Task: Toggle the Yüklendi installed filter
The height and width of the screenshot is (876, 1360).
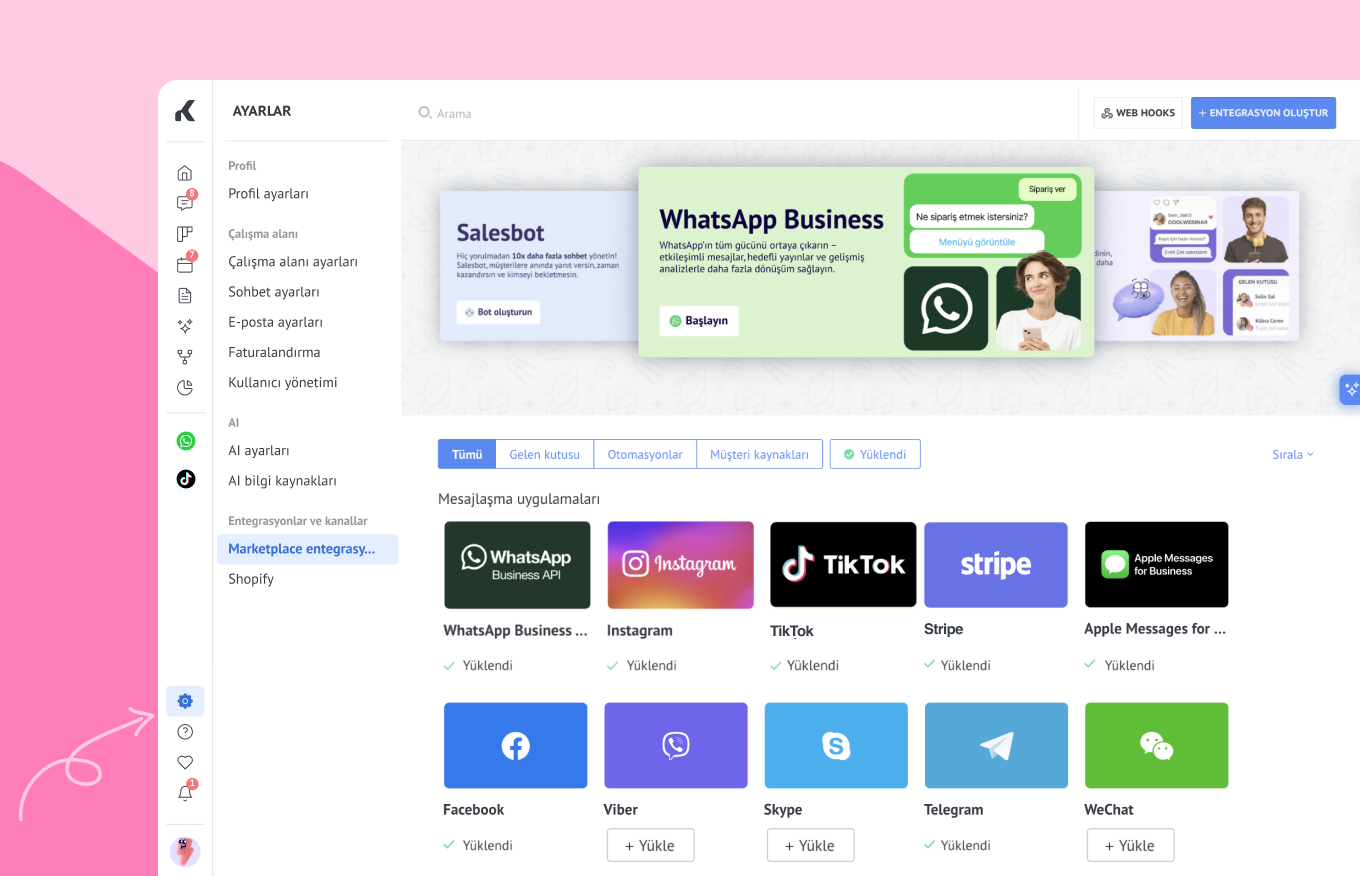Action: (x=875, y=454)
